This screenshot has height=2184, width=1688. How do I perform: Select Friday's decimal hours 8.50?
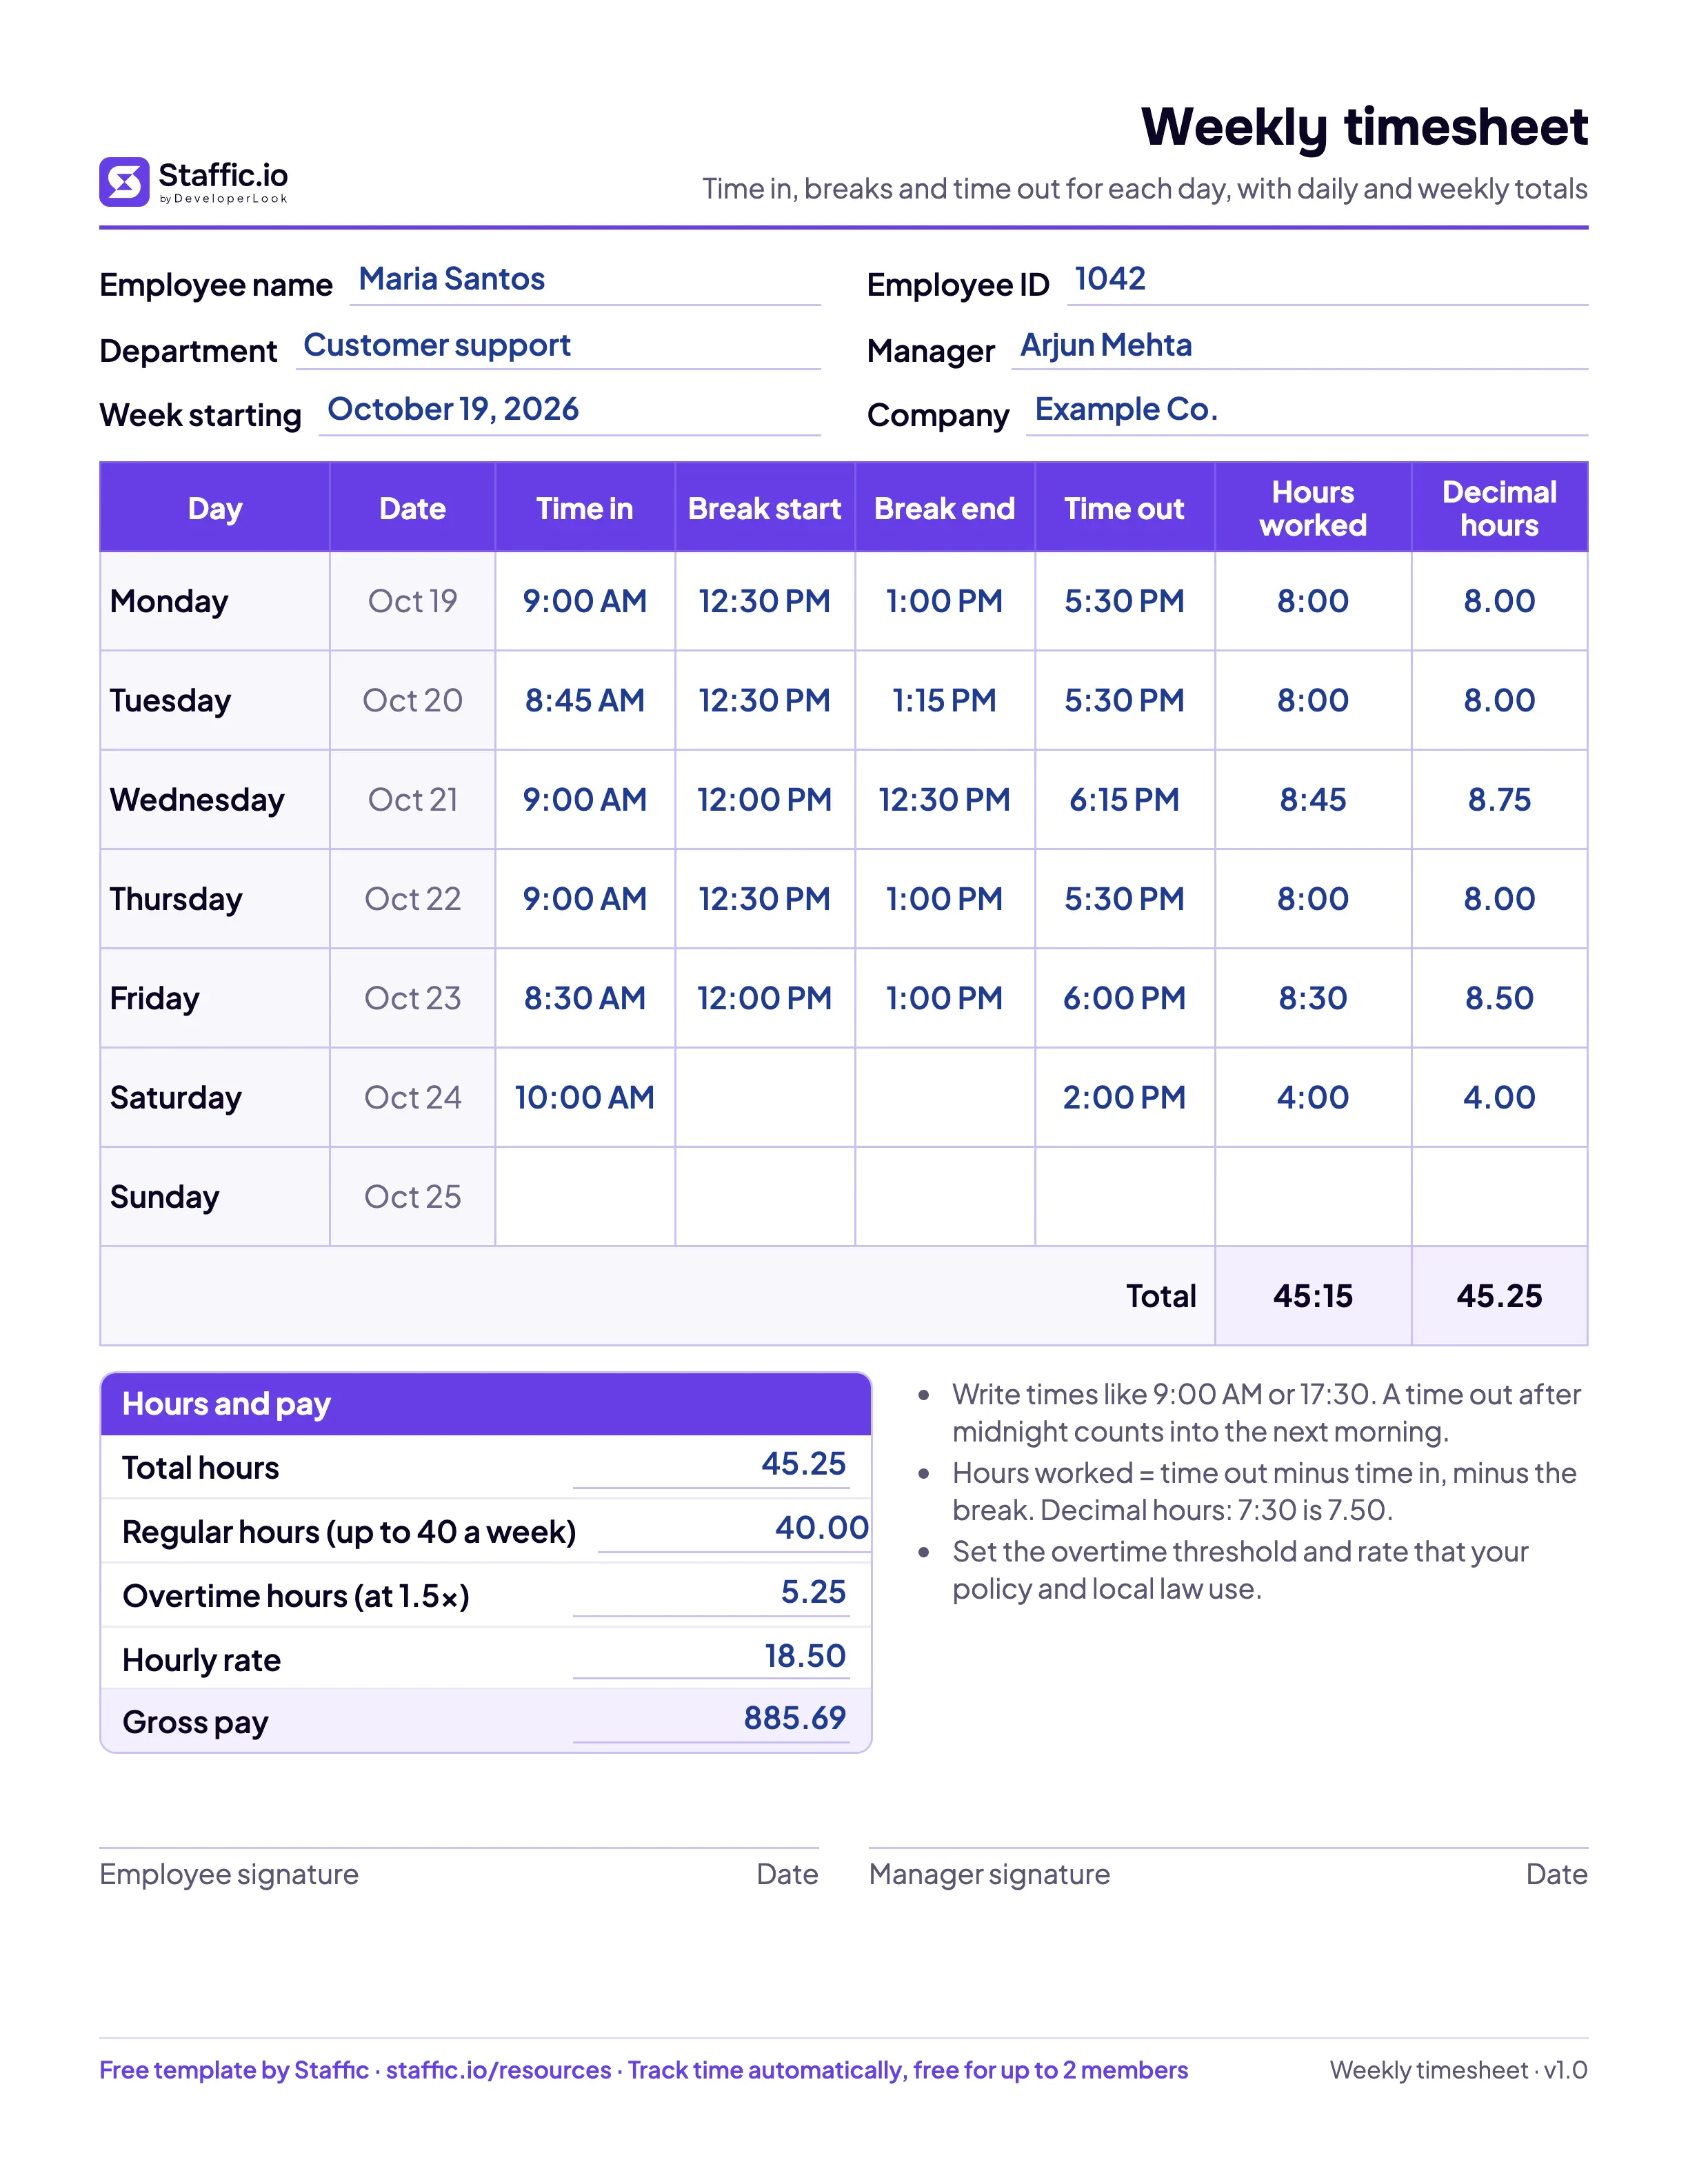point(1499,998)
